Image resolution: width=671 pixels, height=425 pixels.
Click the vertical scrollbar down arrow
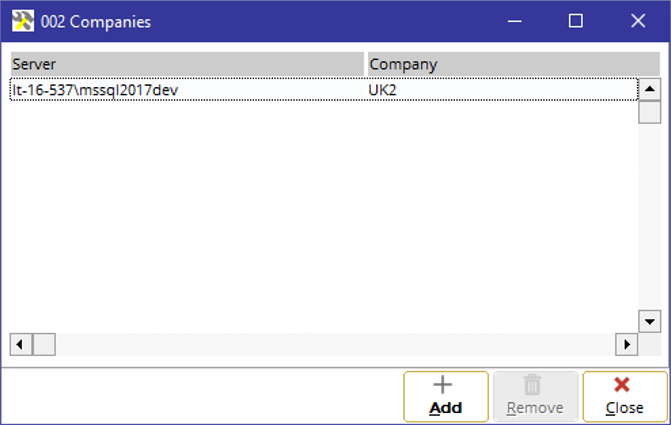[x=650, y=321]
